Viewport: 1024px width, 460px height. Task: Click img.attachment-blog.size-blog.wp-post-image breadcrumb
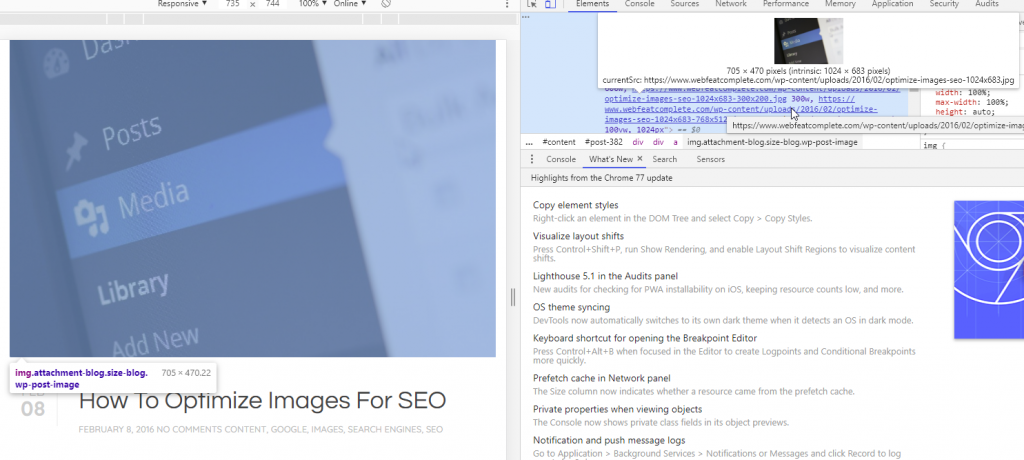pyautogui.click(x=773, y=142)
